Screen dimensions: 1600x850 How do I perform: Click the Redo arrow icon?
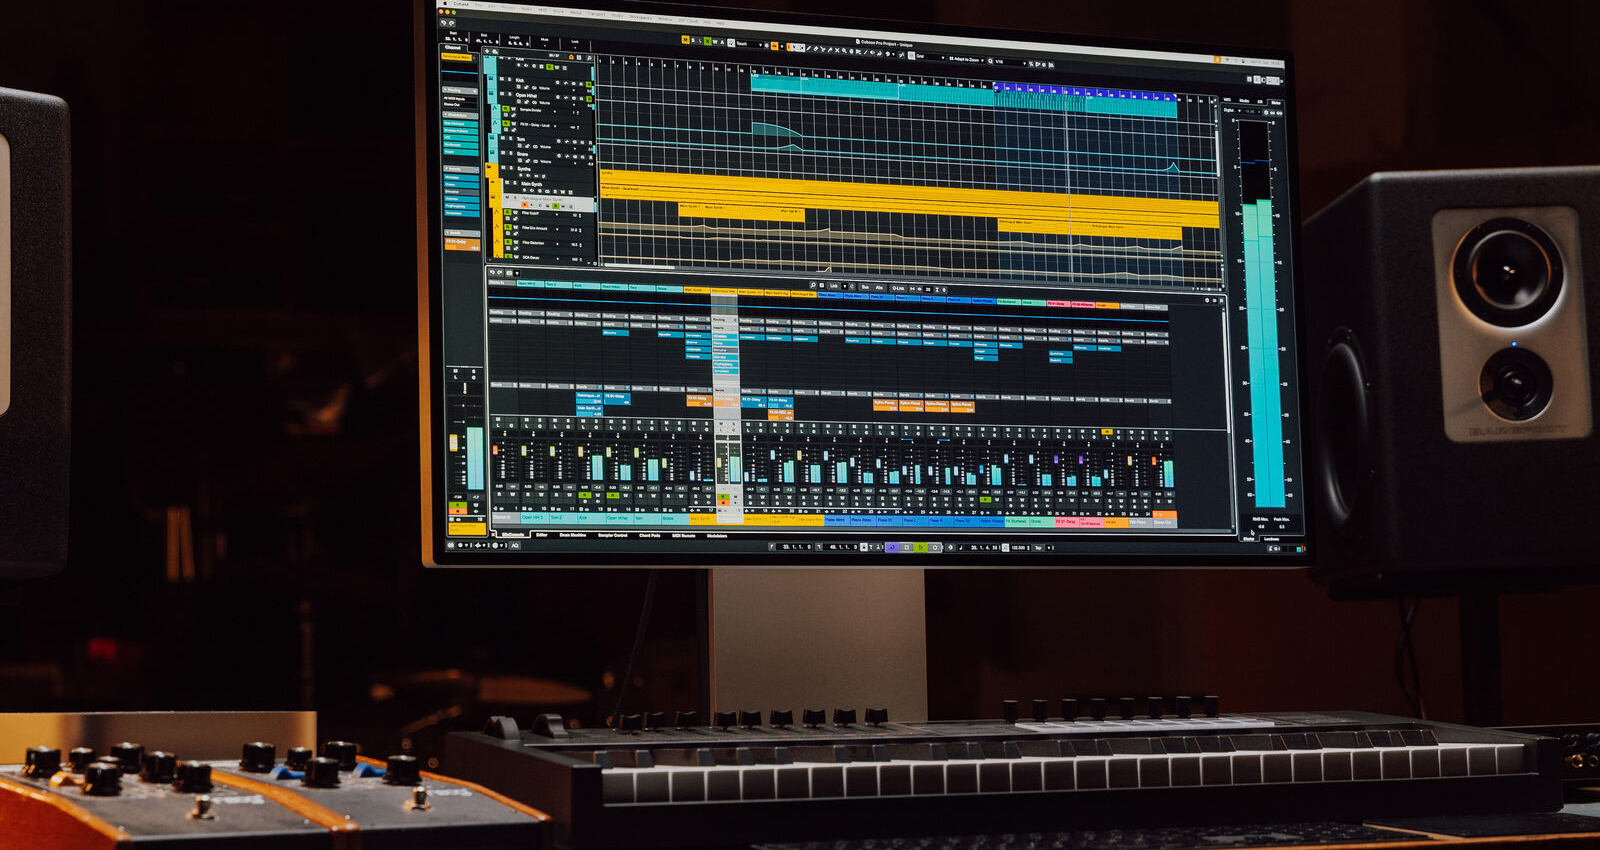pos(452,23)
